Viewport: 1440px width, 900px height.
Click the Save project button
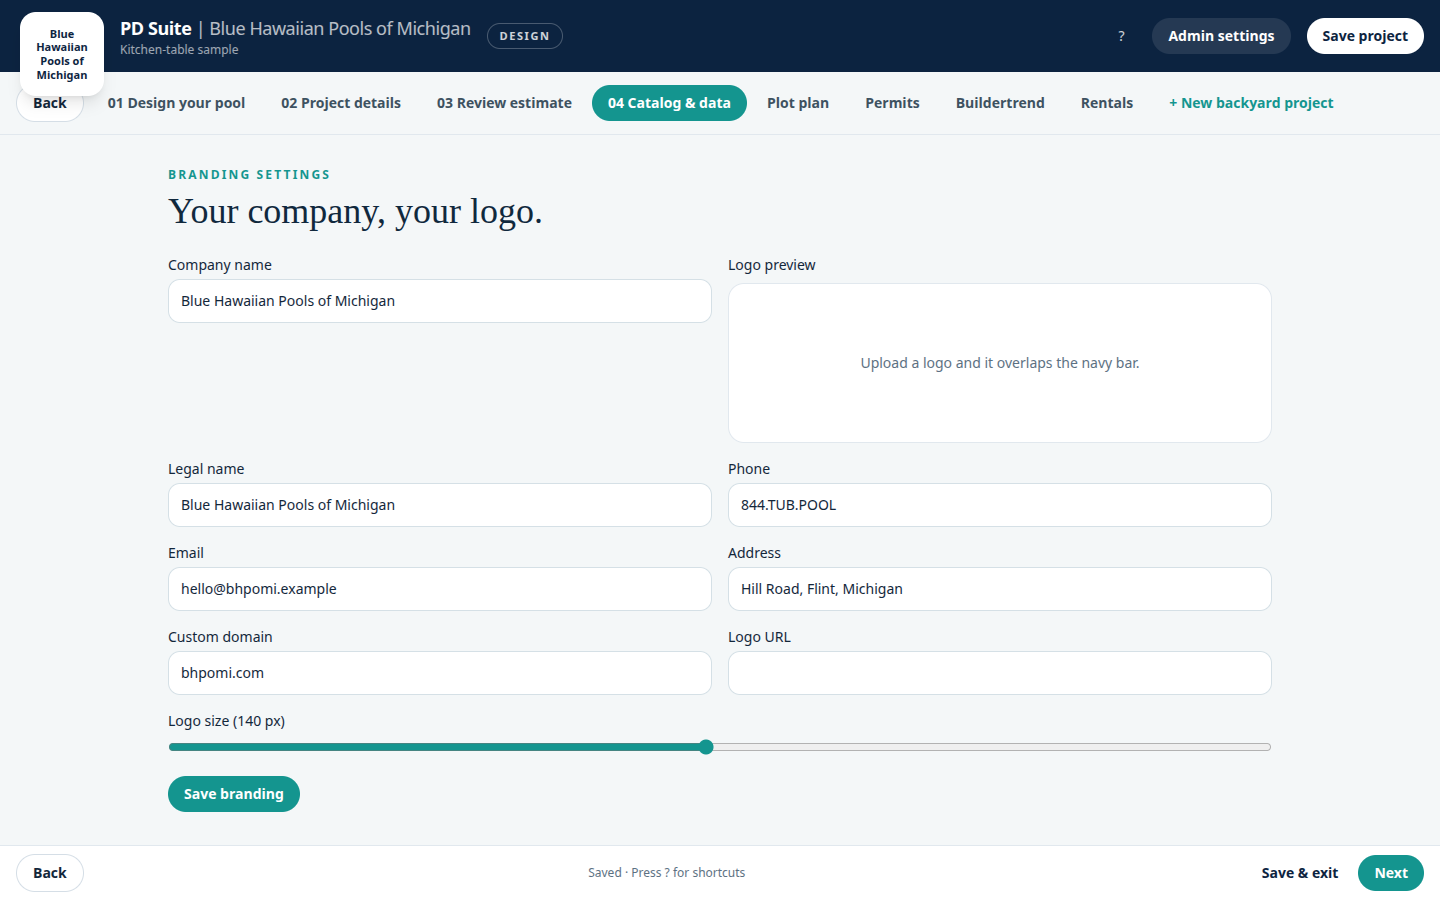(x=1365, y=36)
